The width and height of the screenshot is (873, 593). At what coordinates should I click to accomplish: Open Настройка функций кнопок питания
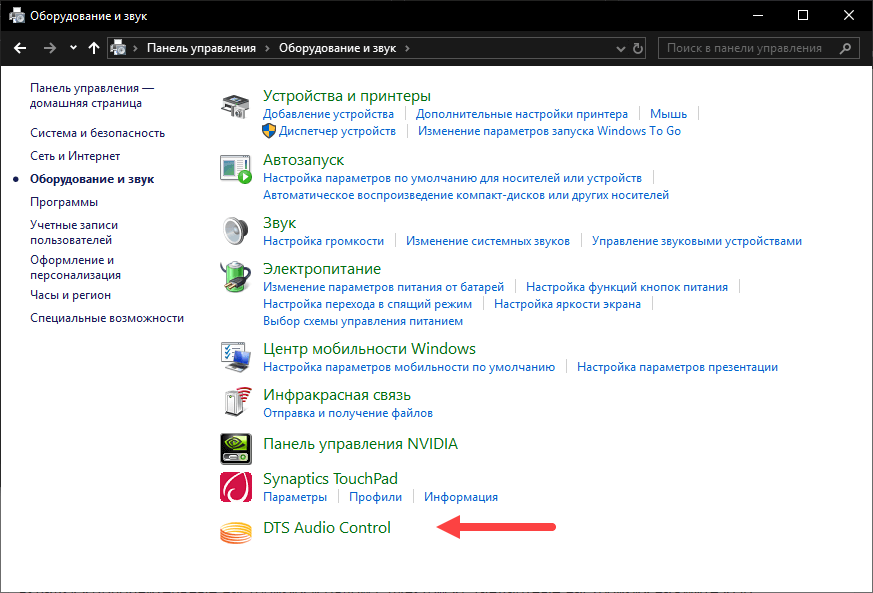(x=627, y=287)
